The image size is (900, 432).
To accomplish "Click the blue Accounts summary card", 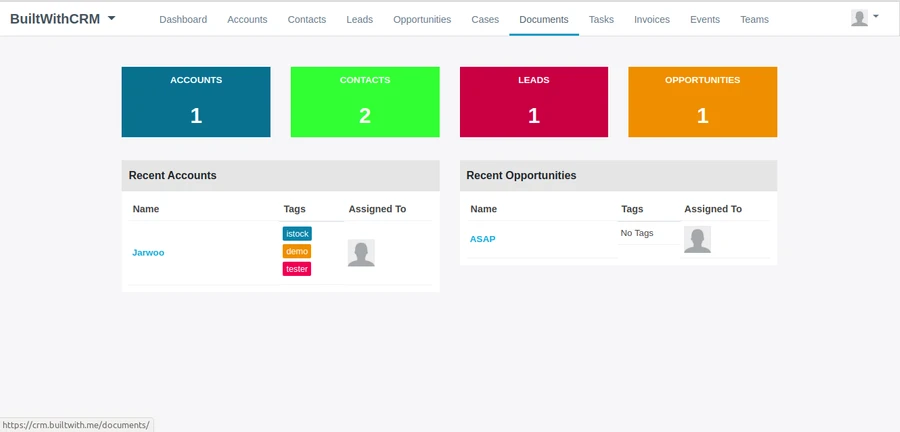I will click(x=196, y=102).
